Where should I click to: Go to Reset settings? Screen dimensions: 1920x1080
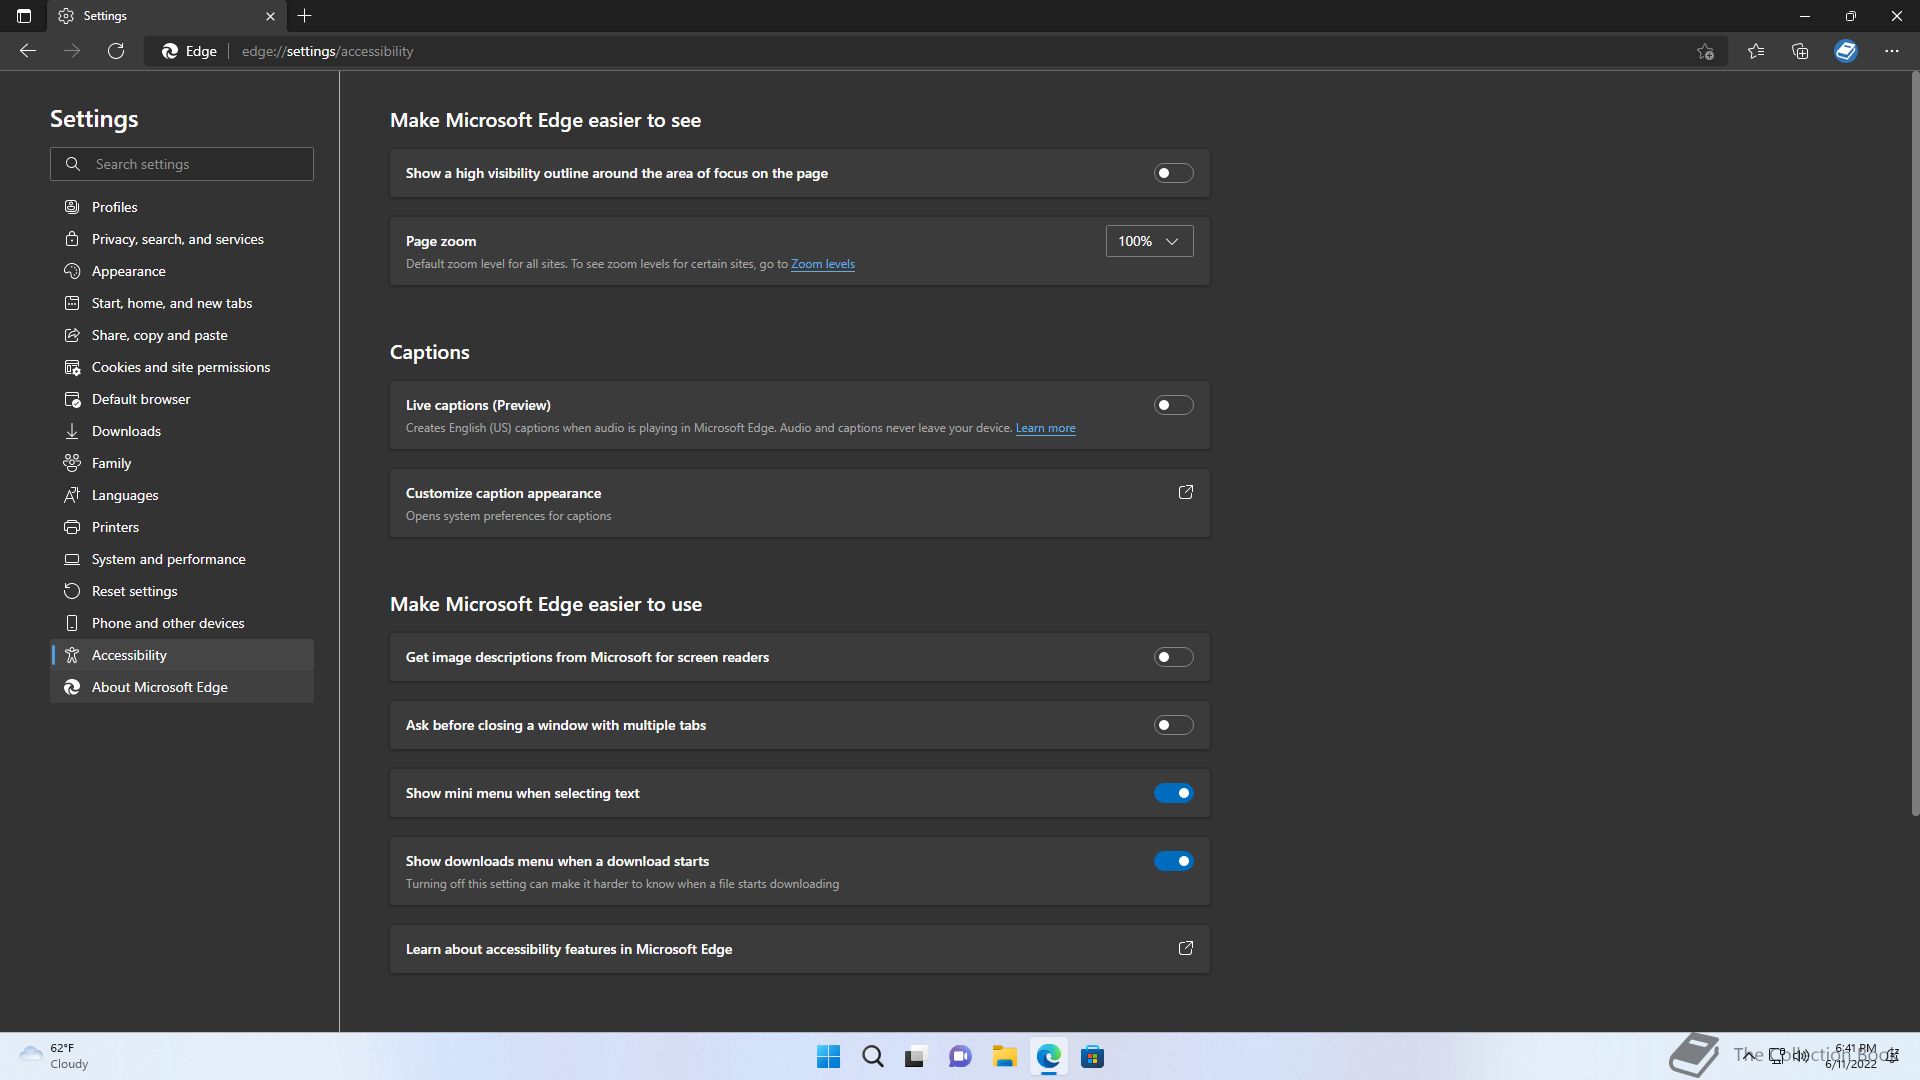click(182, 591)
